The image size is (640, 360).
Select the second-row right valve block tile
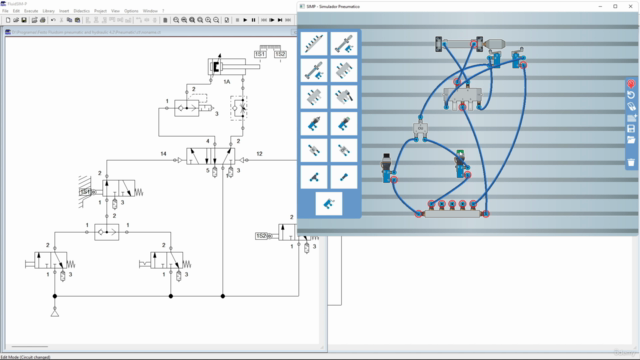click(x=344, y=71)
